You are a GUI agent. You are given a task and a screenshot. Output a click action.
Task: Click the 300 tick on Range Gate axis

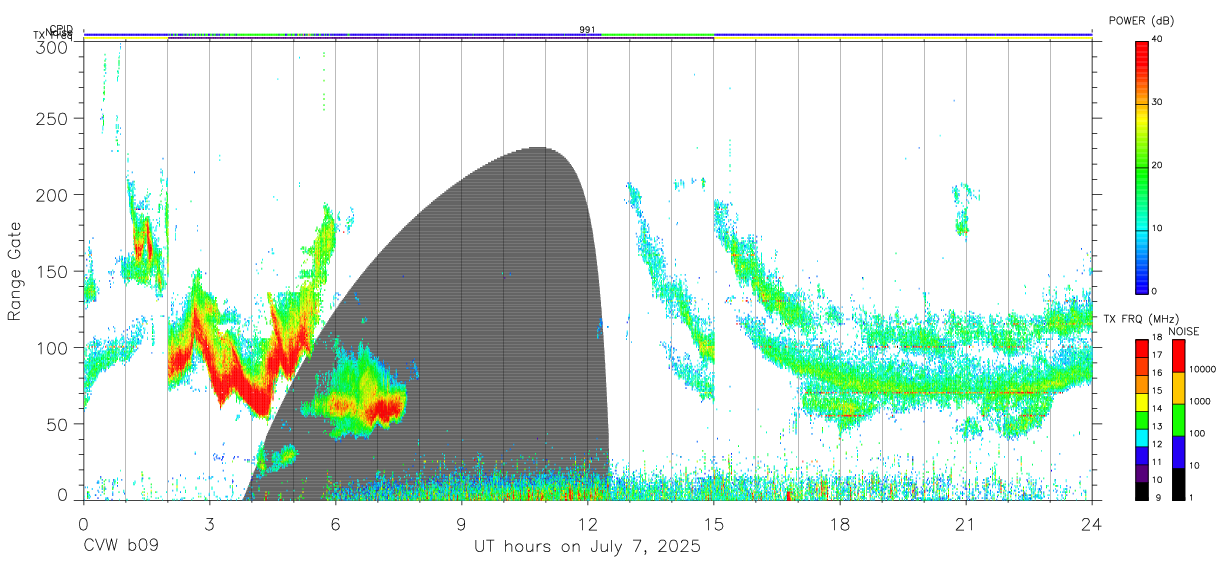(50, 46)
